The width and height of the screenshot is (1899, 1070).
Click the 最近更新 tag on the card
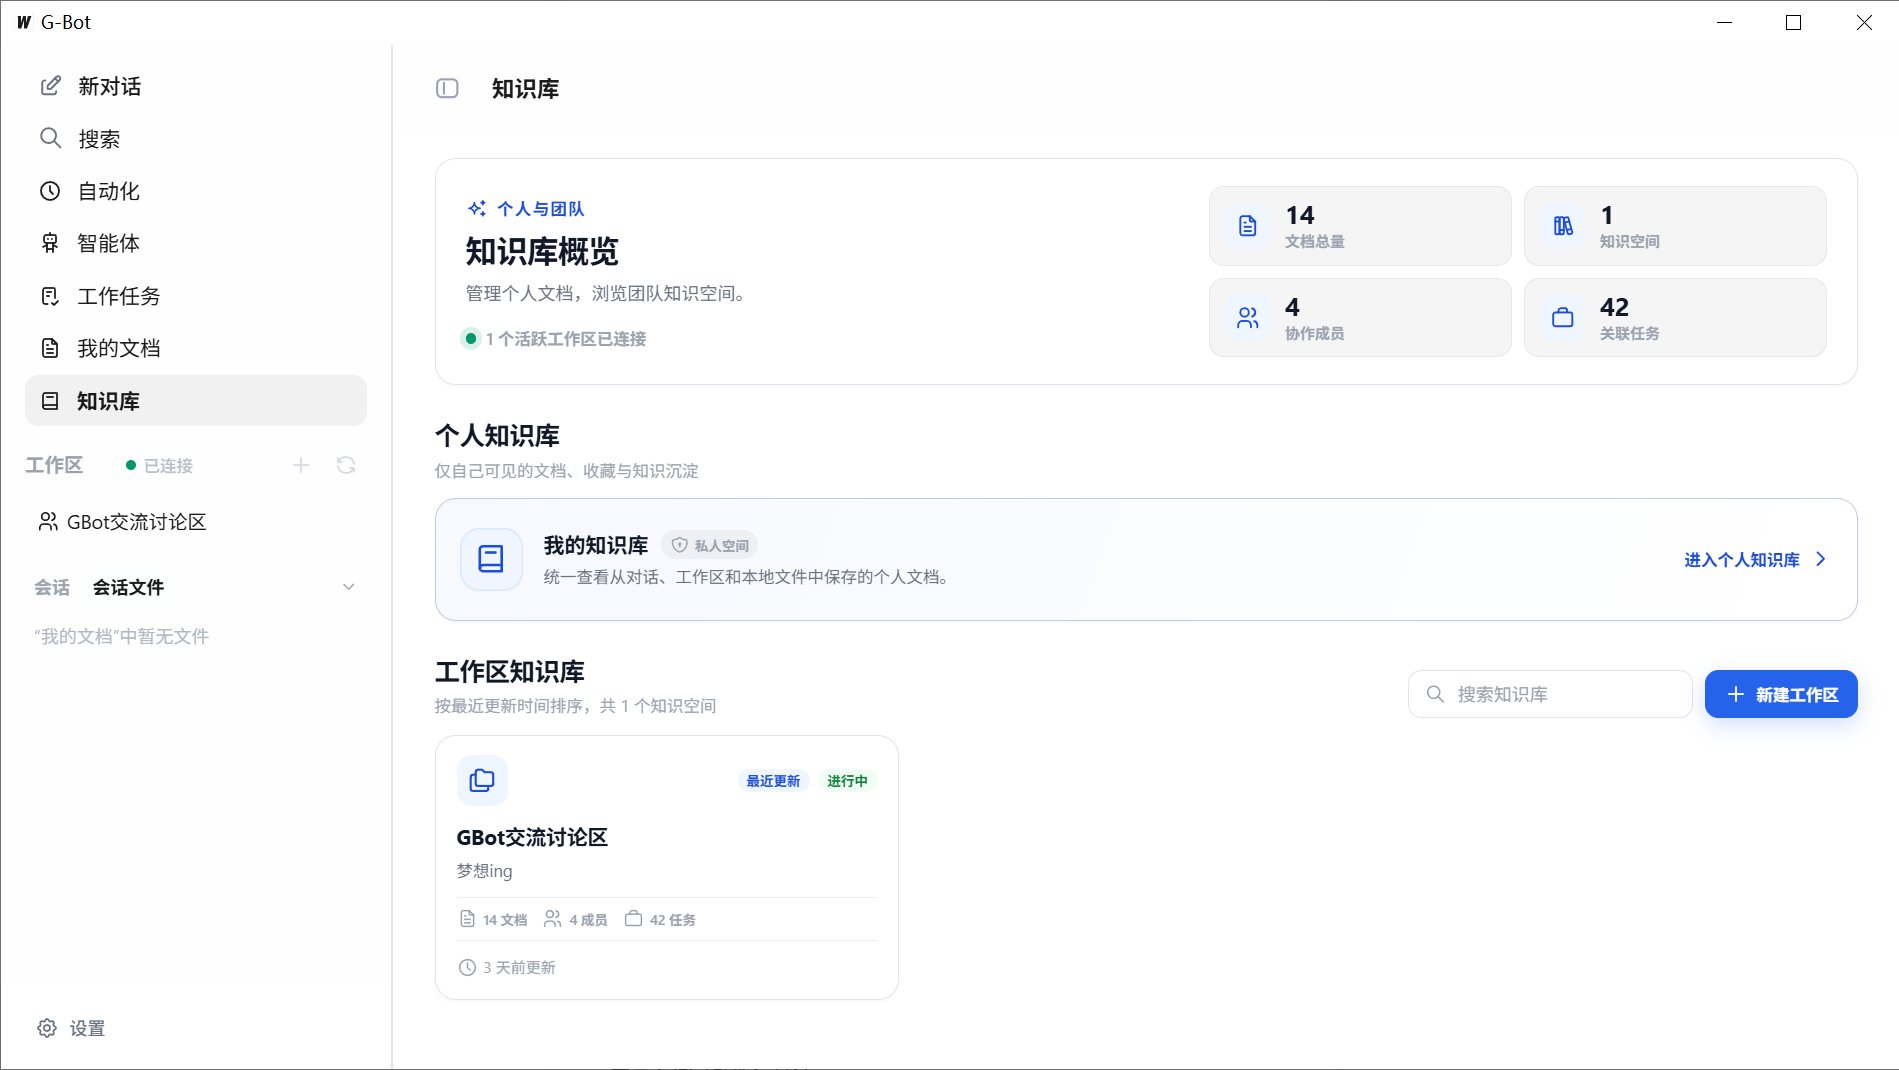(x=773, y=781)
